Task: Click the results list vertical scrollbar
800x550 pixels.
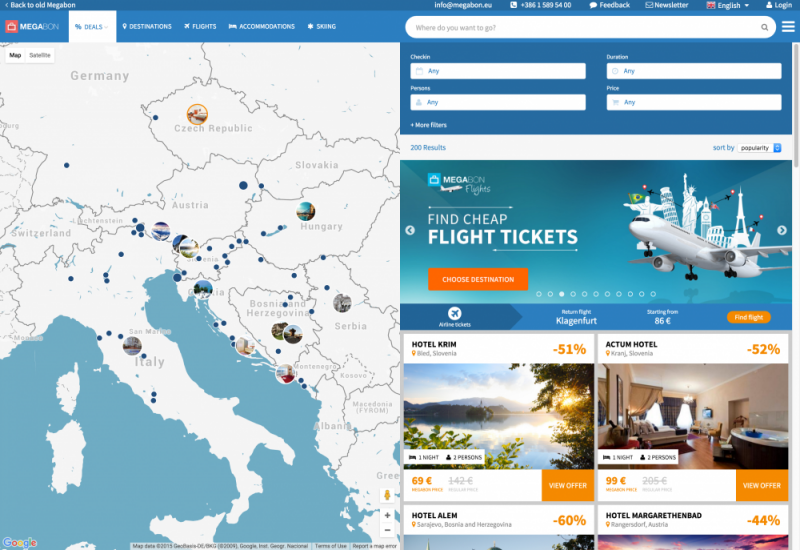Action: pos(796,105)
